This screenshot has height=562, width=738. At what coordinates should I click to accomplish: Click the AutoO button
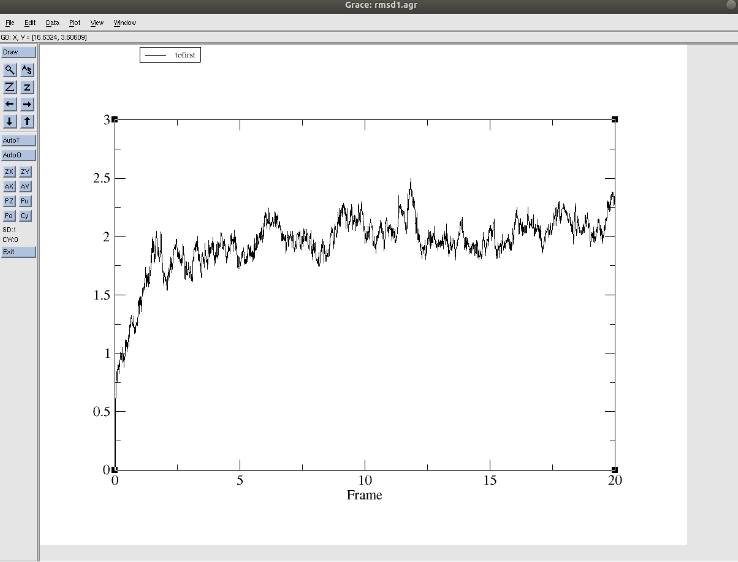coord(18,155)
